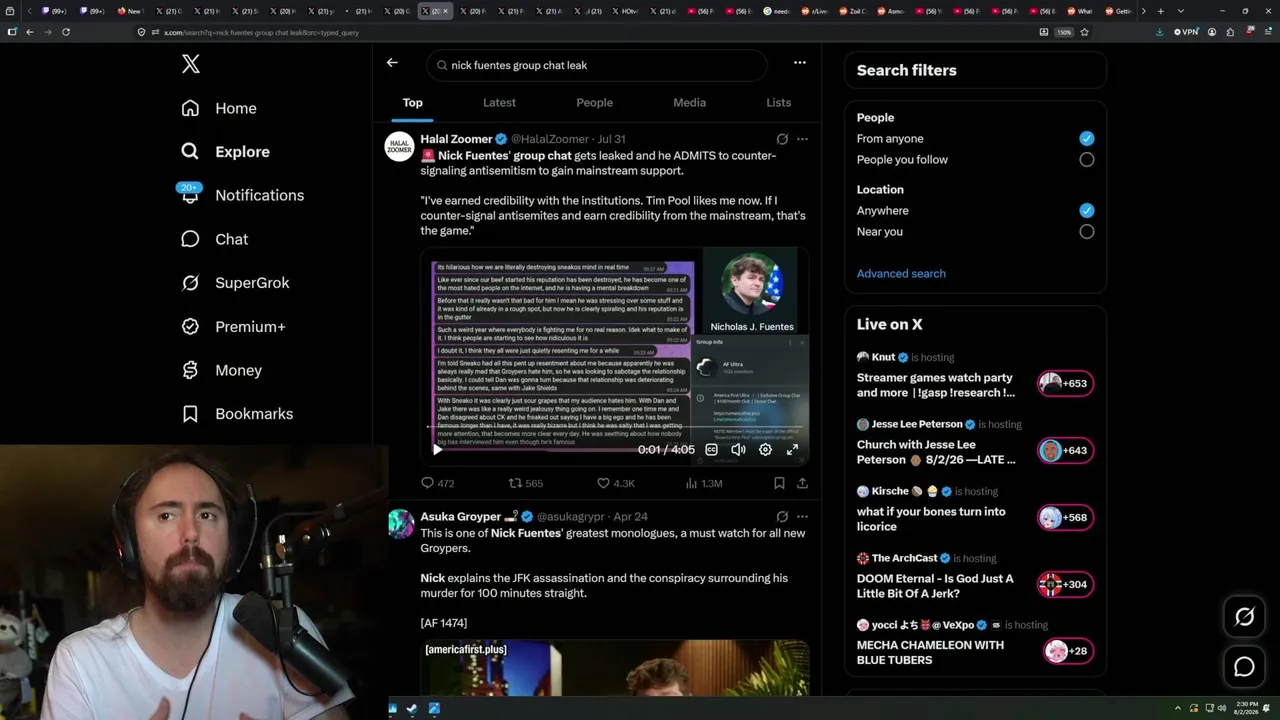This screenshot has width=1280, height=720.
Task: Join the Church with Jesse Lee Peterson space
Action: pos(936,452)
